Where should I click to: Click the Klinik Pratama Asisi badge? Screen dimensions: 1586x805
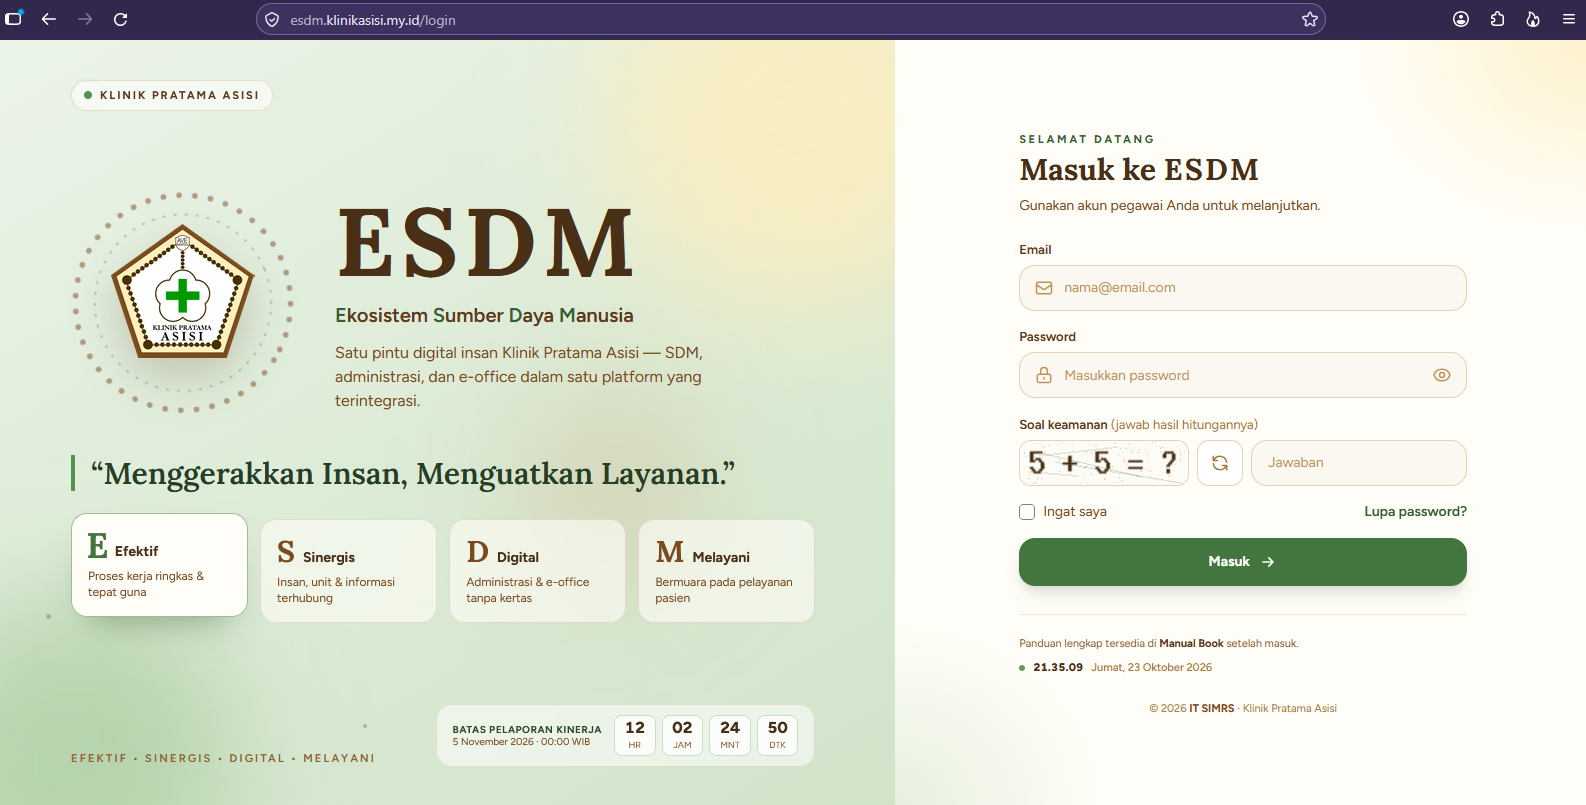click(x=172, y=95)
